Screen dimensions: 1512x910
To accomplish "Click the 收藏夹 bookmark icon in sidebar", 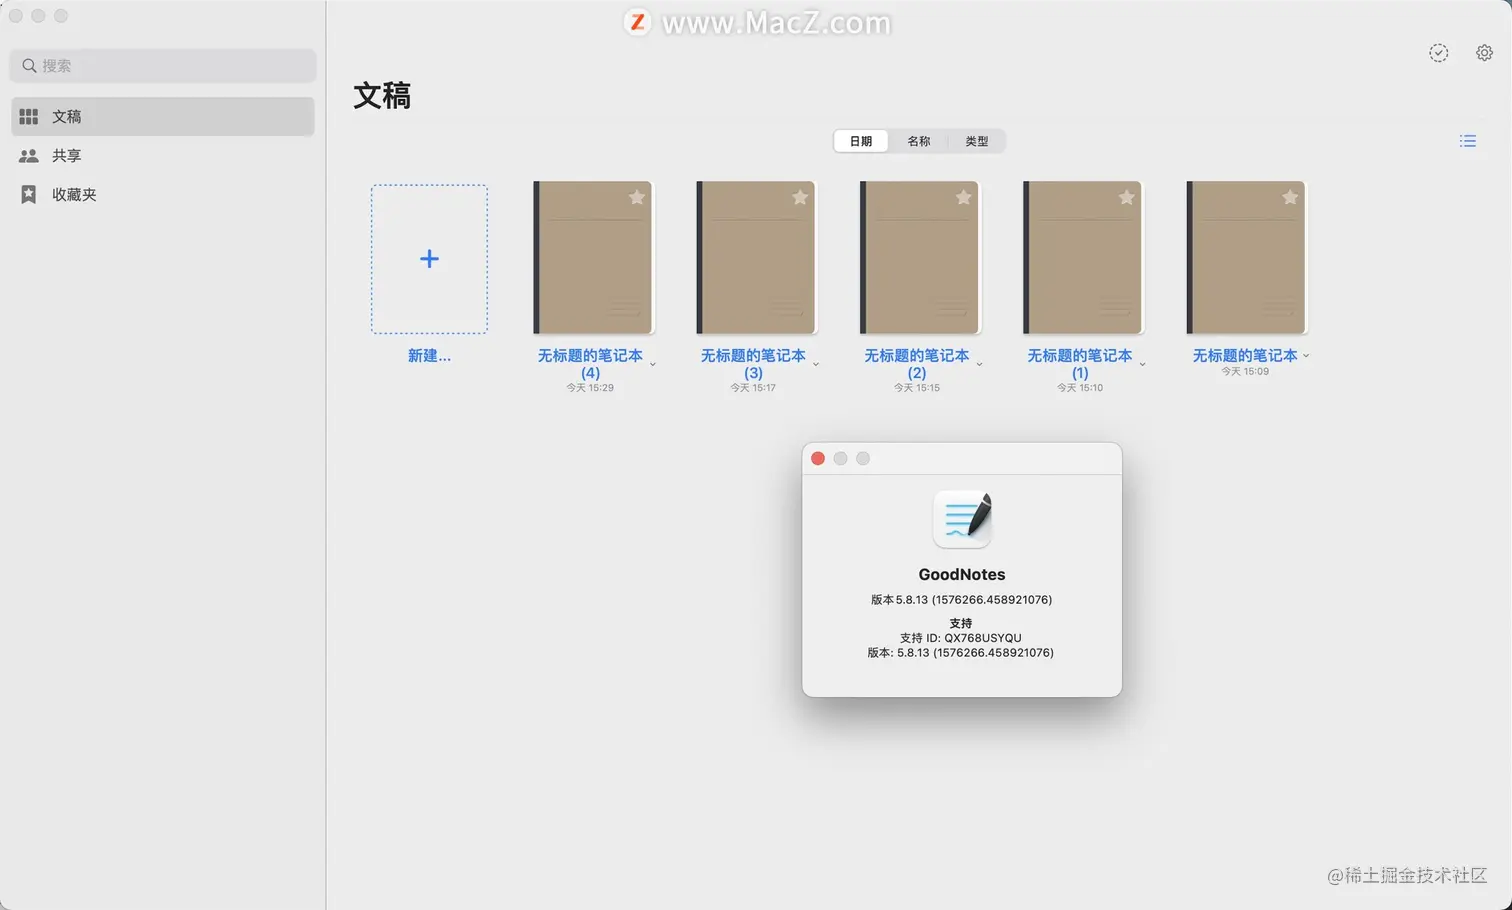I will click(29, 194).
